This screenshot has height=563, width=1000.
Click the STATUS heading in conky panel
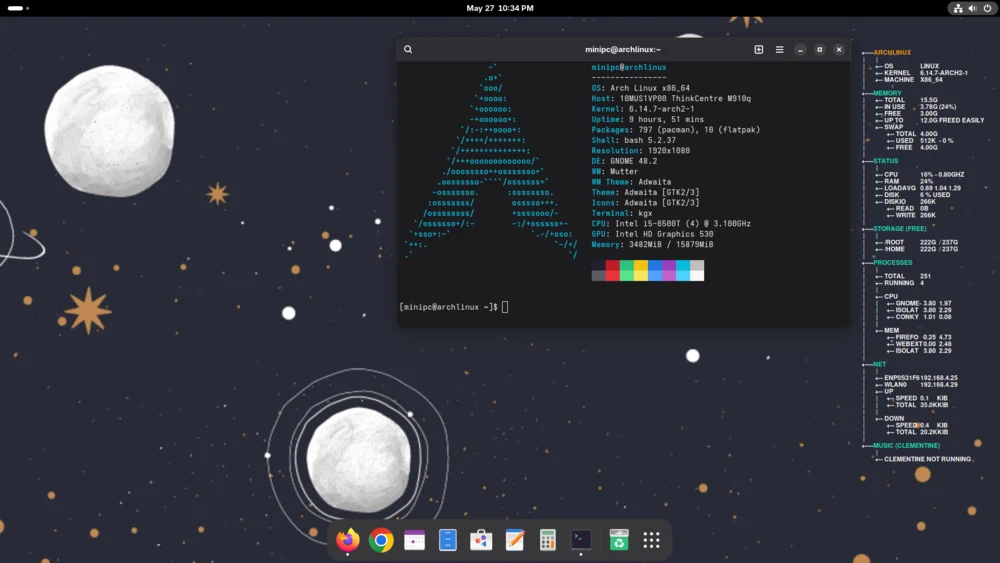point(885,161)
